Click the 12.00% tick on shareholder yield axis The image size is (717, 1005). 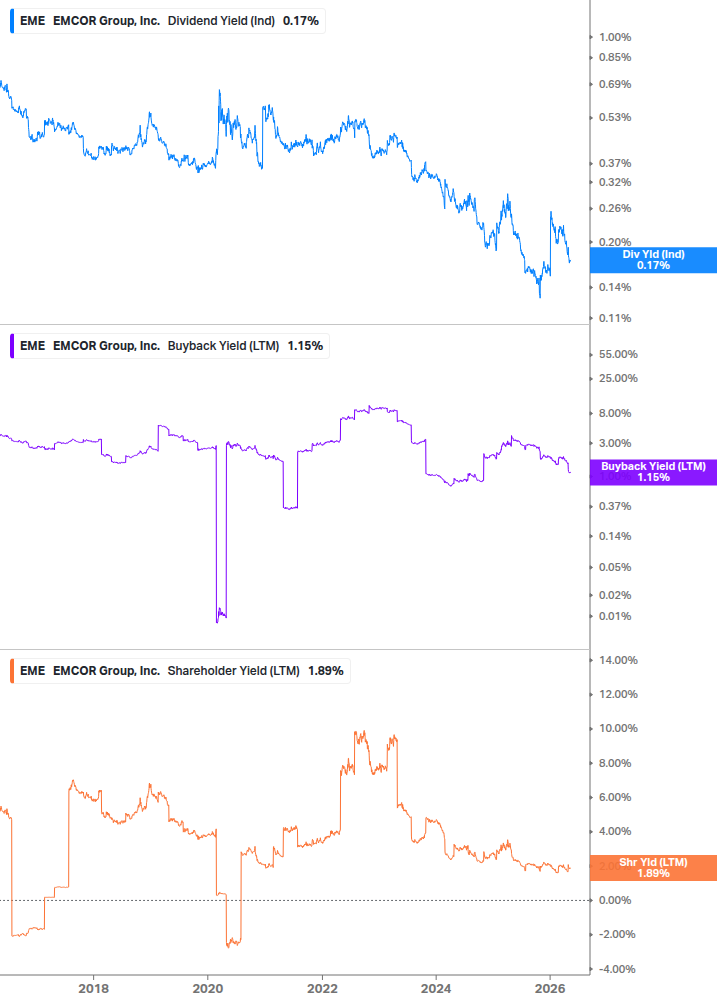point(618,694)
